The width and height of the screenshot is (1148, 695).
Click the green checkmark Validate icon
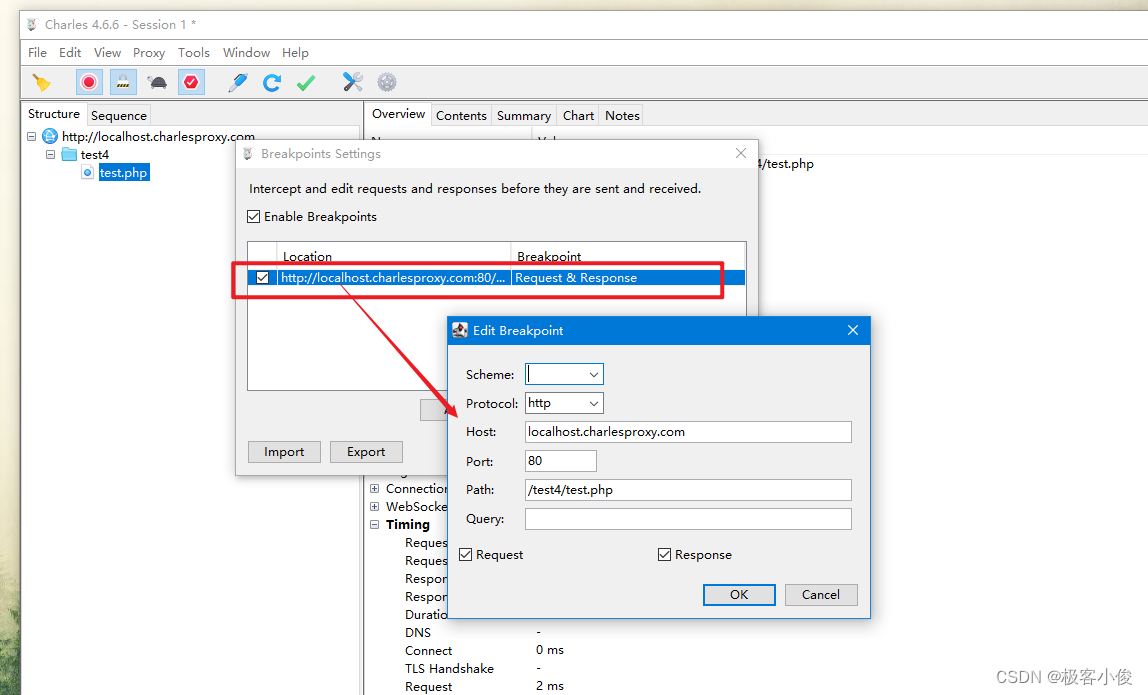[x=306, y=83]
